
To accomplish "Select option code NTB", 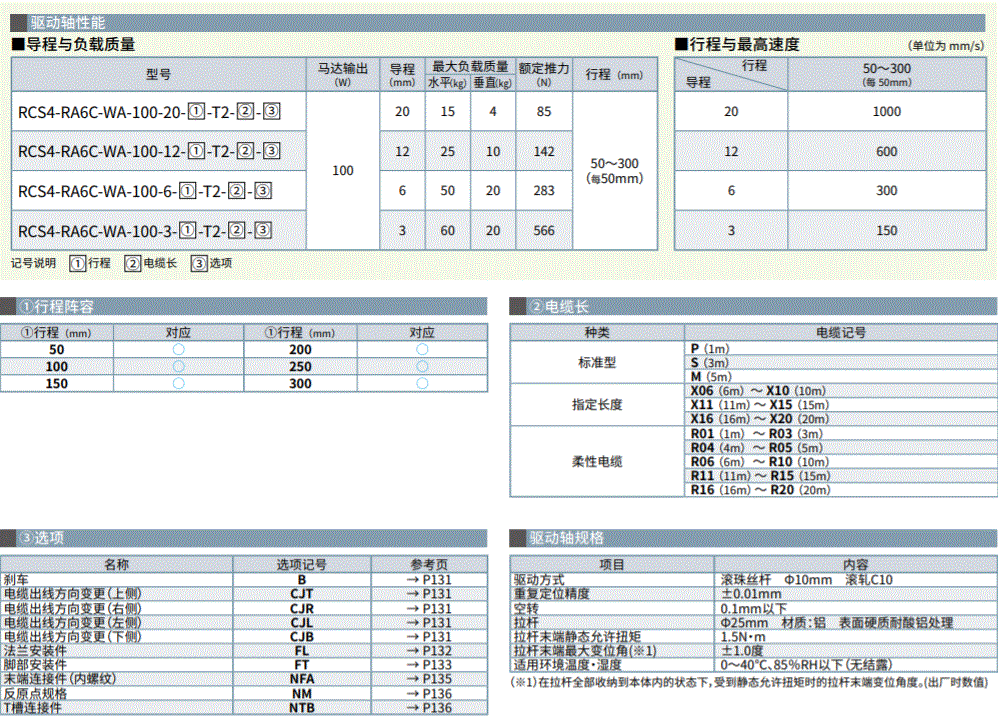I will [x=302, y=707].
